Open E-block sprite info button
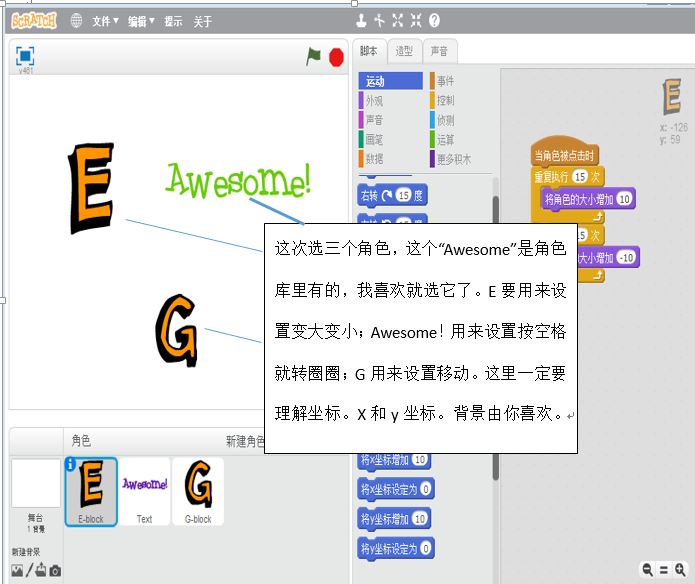Image resolution: width=695 pixels, height=584 pixels. click(x=70, y=464)
